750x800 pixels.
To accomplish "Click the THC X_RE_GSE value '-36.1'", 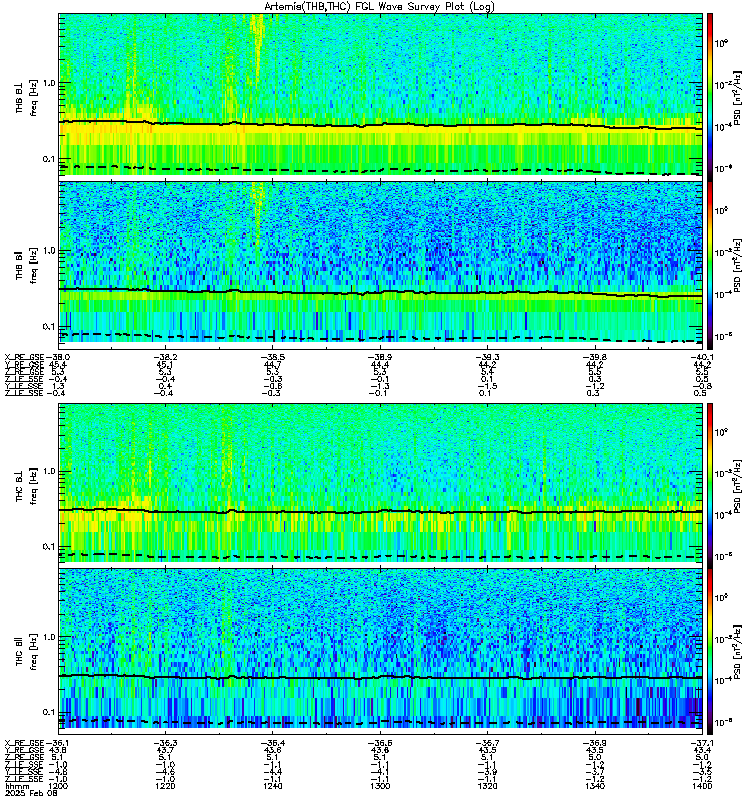I will 56,743.
